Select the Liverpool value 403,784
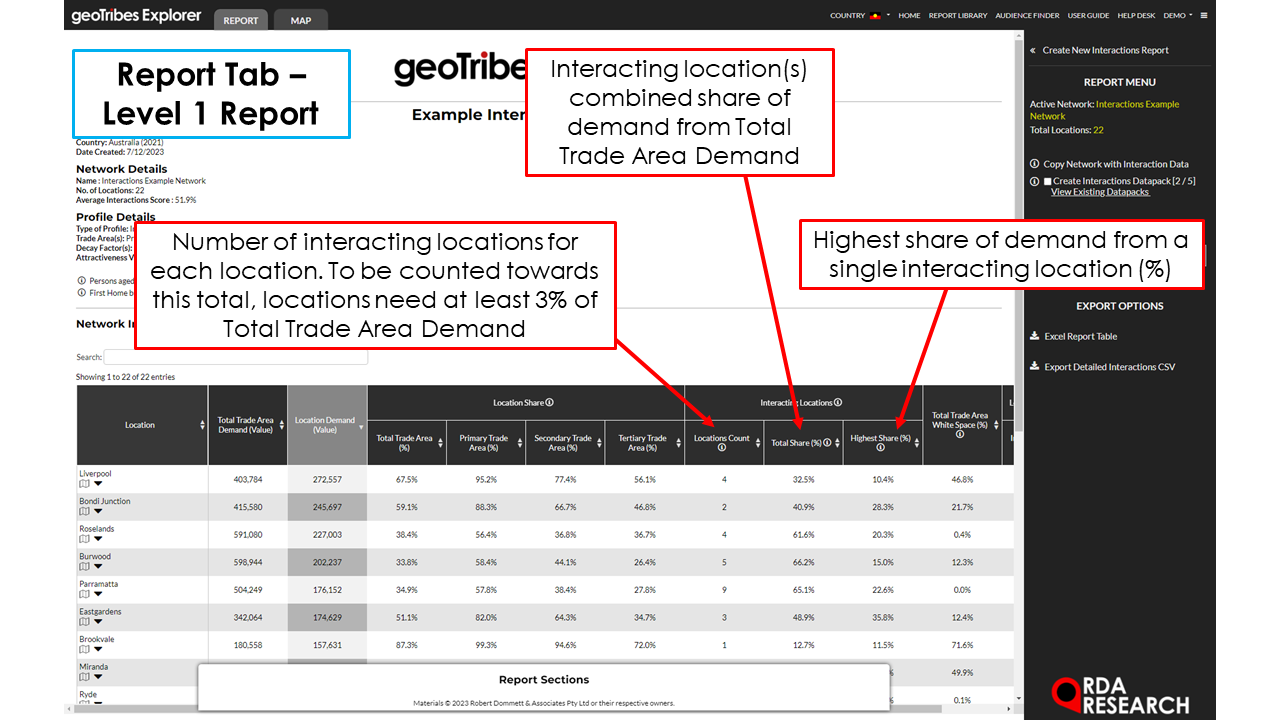This screenshot has height=720, width=1280. (x=248, y=480)
